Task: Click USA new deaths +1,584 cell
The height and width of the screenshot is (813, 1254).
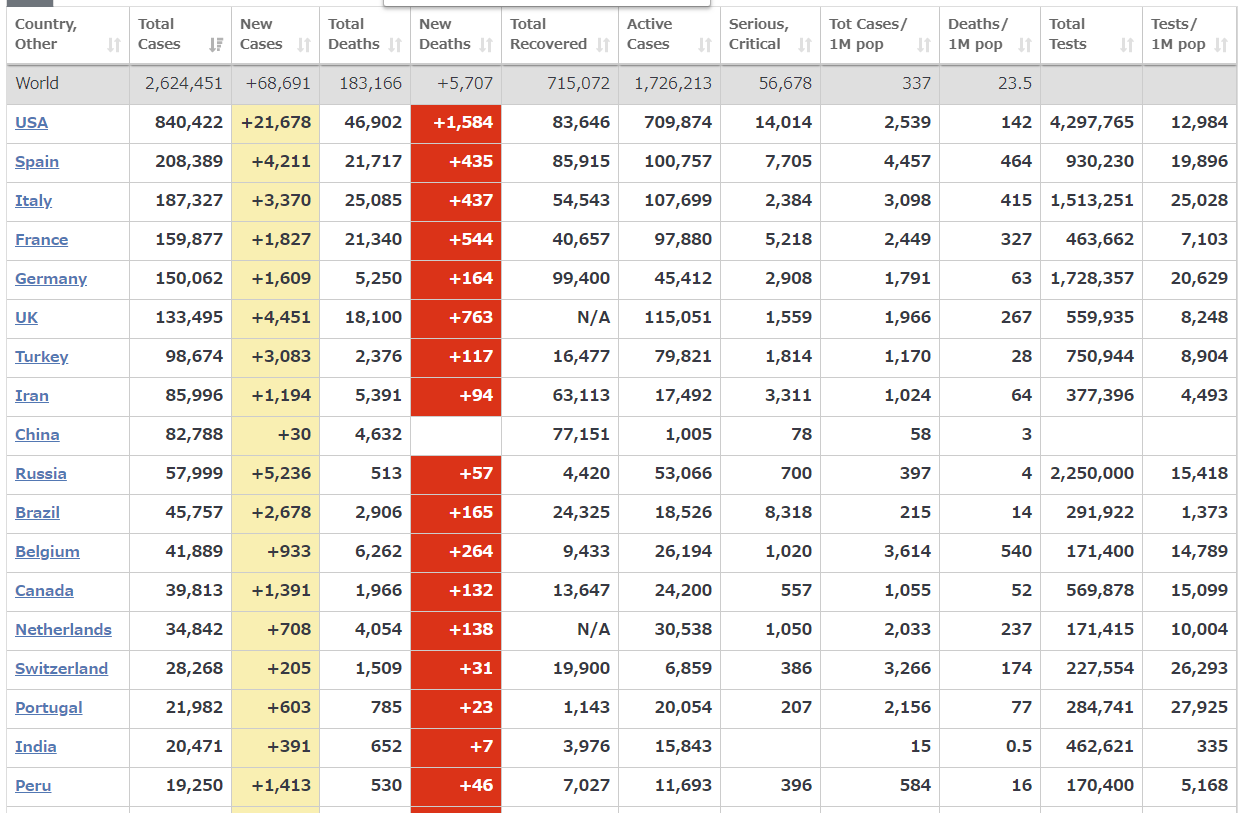Action: [456, 122]
